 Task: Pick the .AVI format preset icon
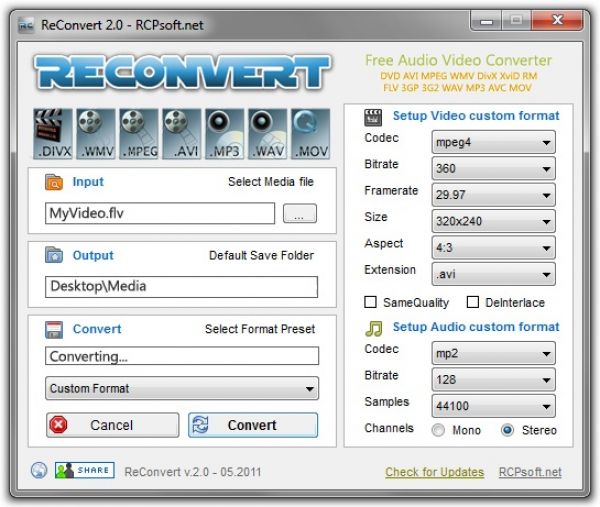tap(181, 134)
